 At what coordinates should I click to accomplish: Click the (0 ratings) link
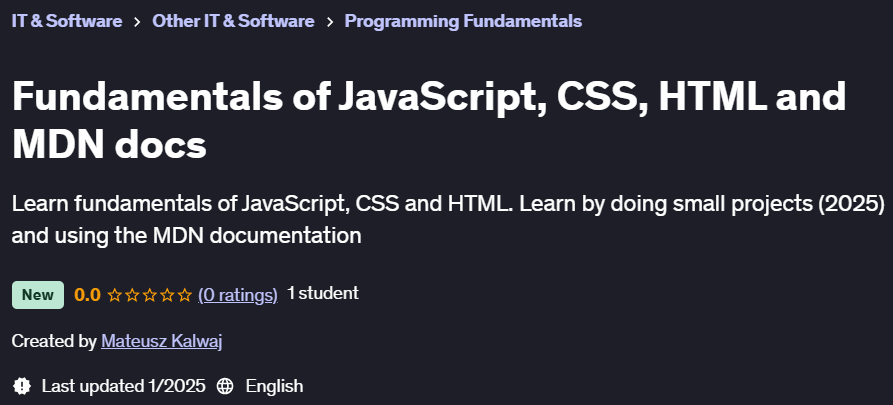coord(237,294)
